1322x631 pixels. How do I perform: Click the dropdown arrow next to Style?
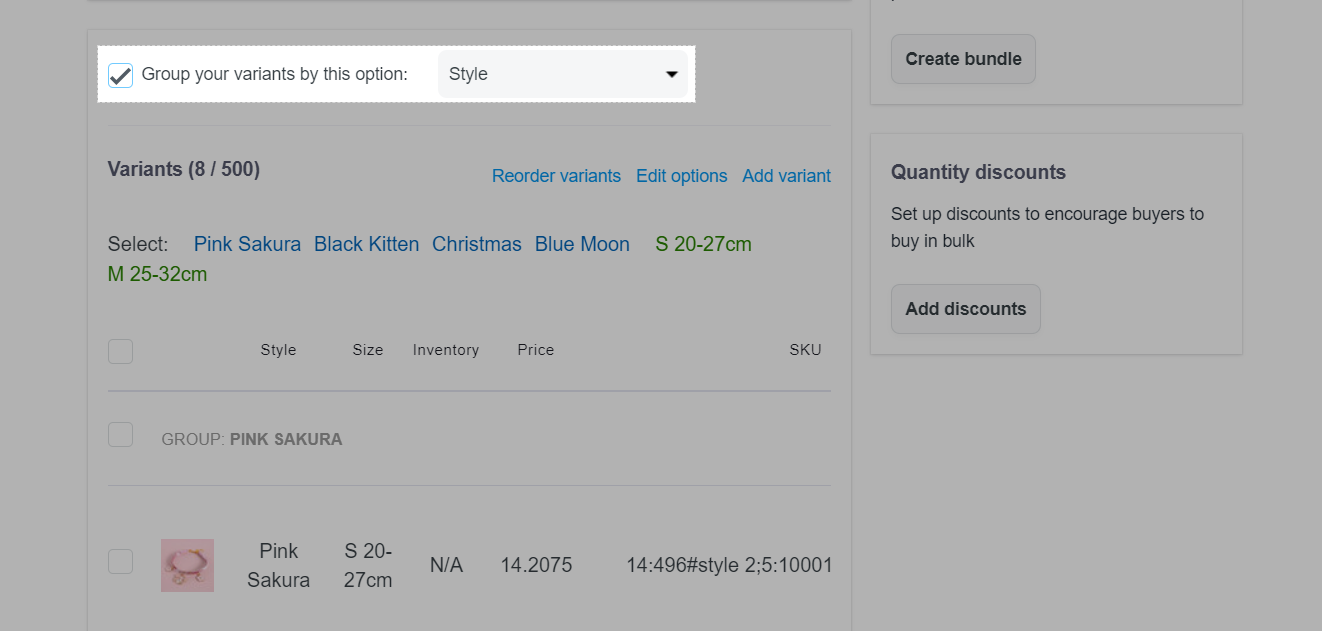(672, 75)
